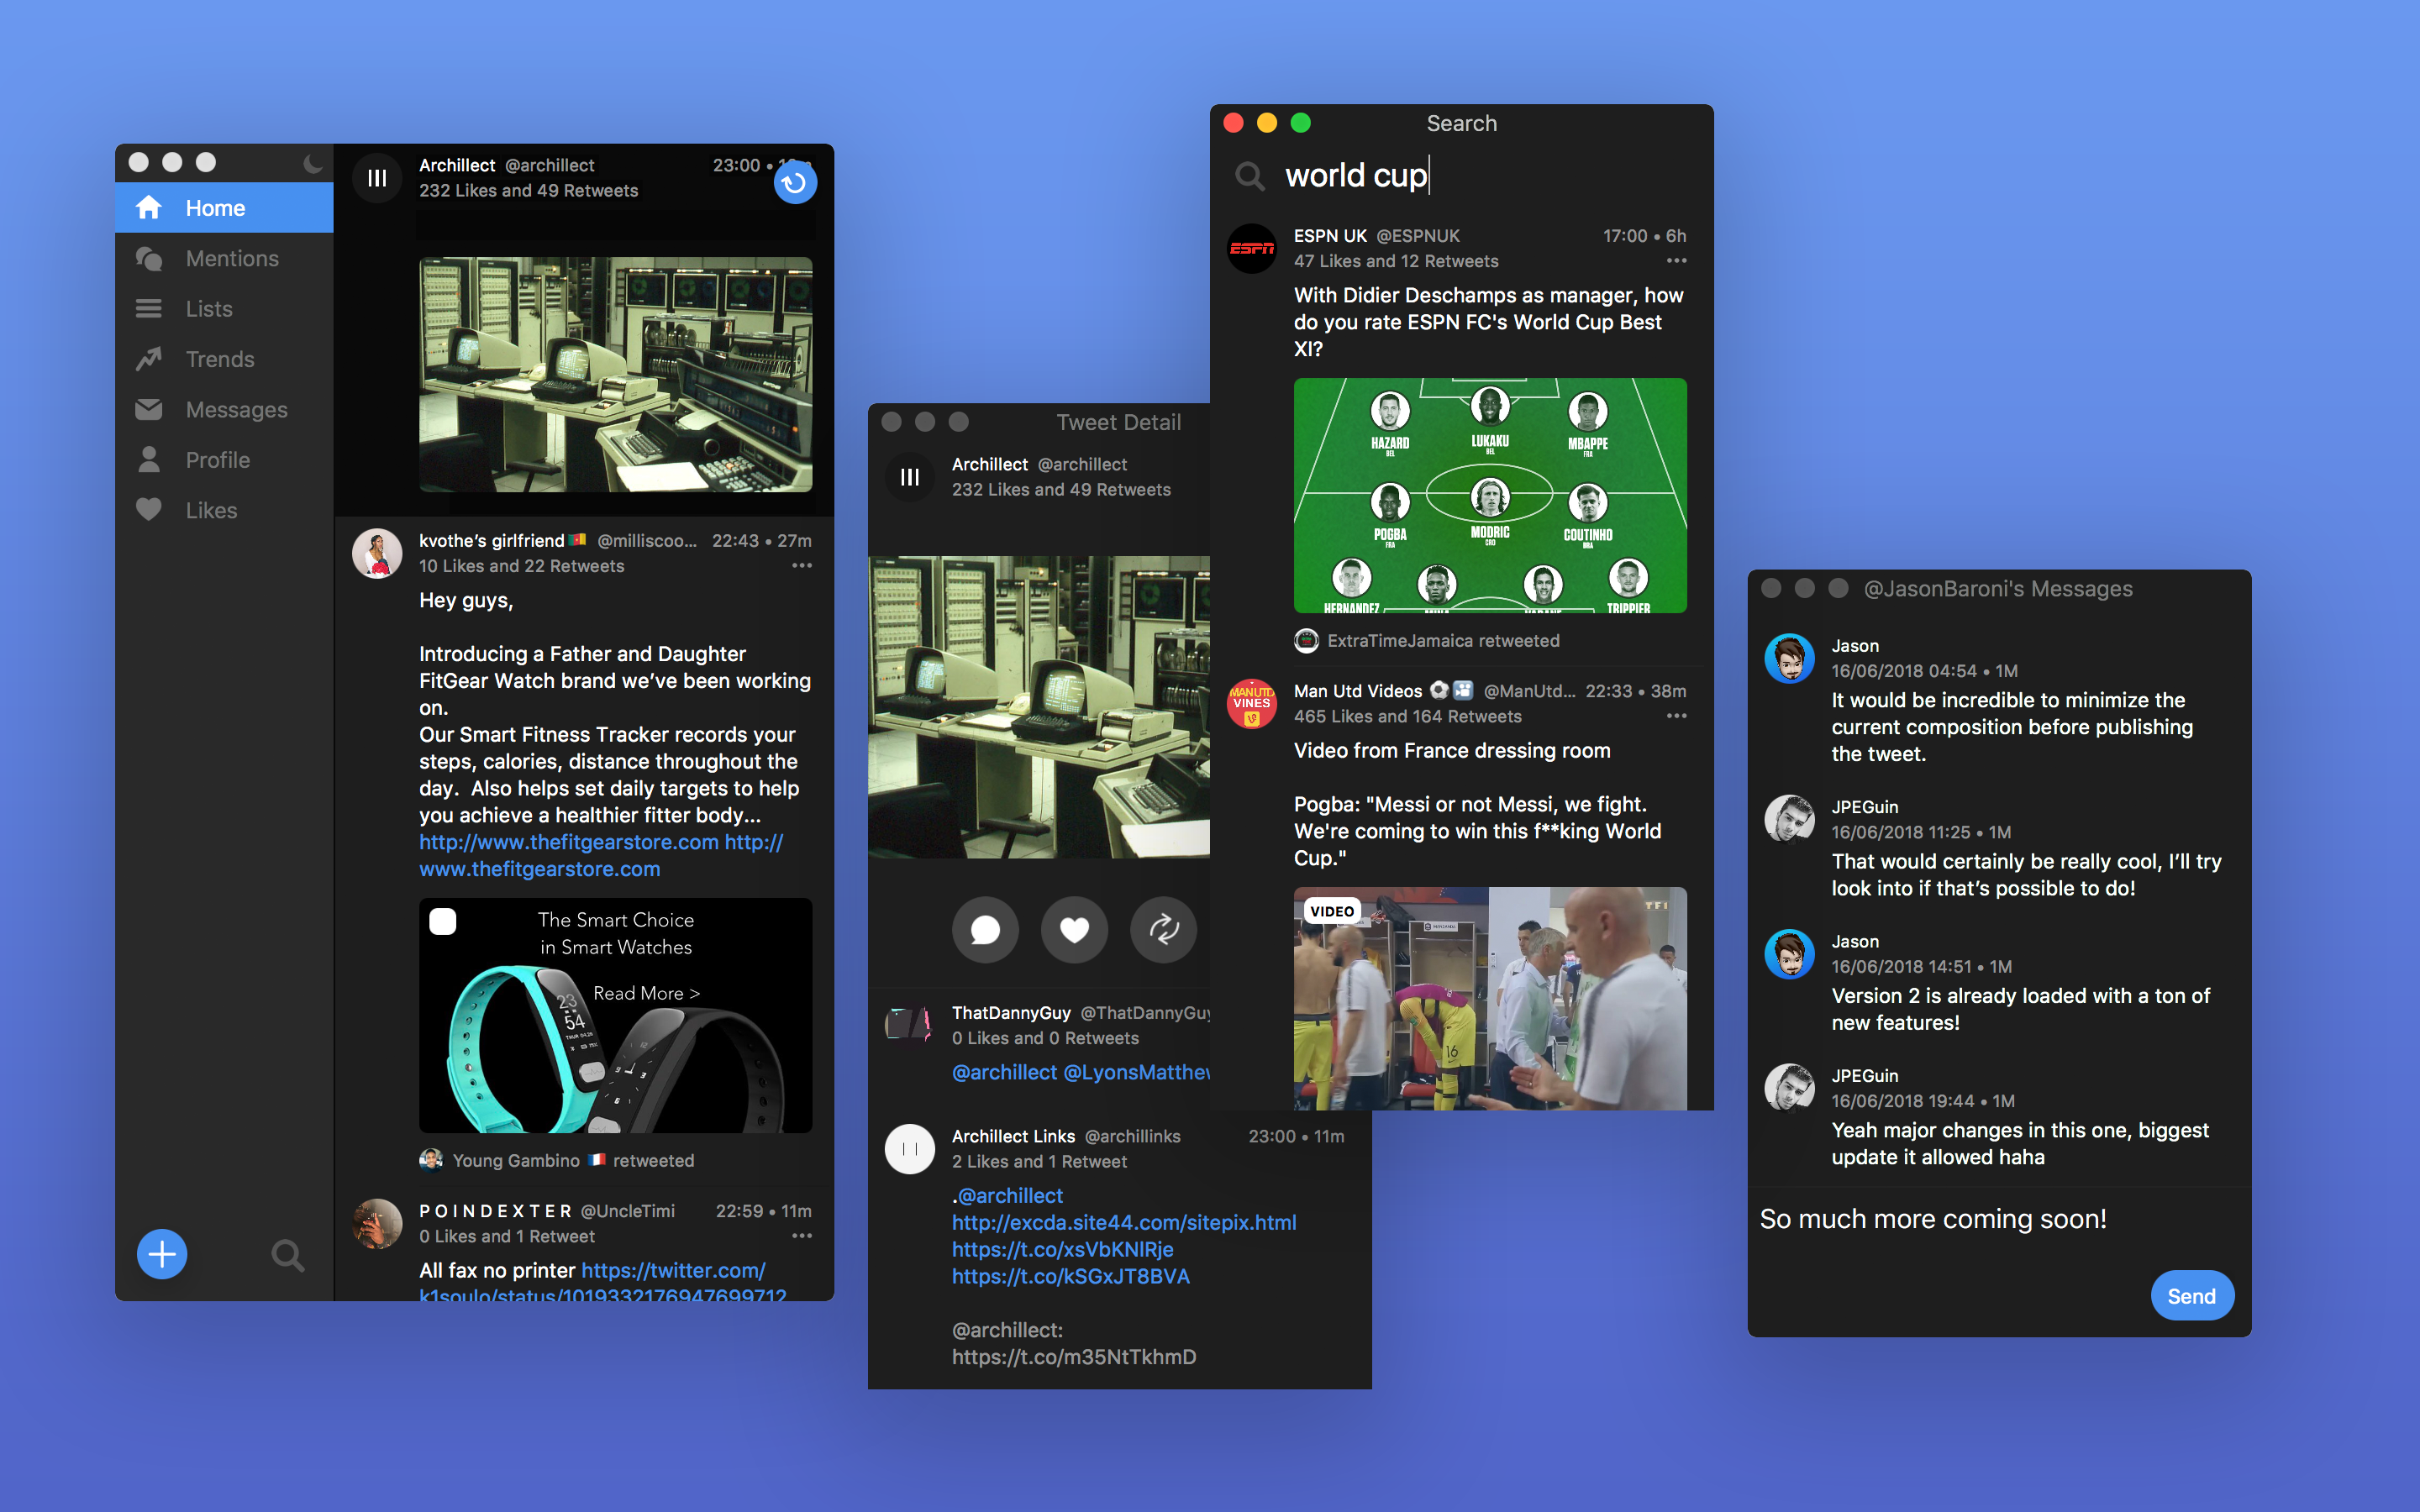Click the refresh timeline circular arrow icon
2420x1512 pixels.
coord(795,183)
